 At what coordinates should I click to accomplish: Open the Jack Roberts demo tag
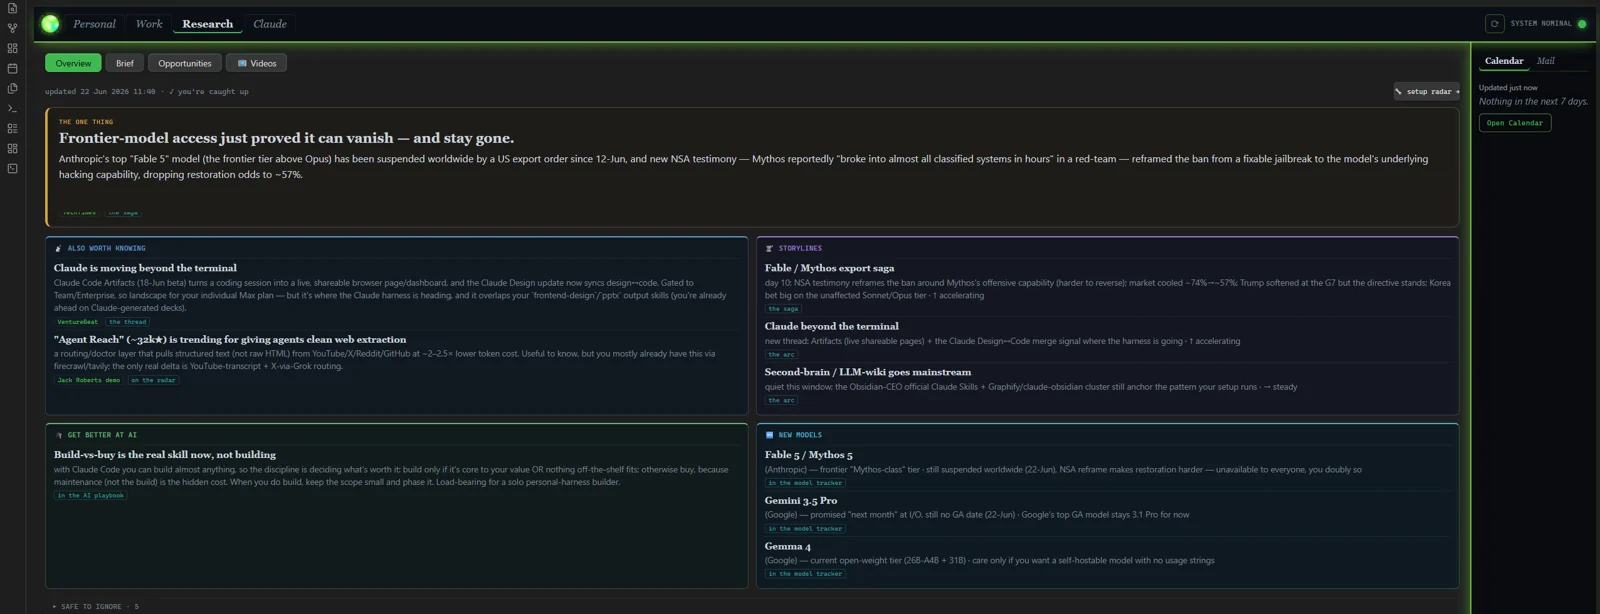[x=88, y=380]
